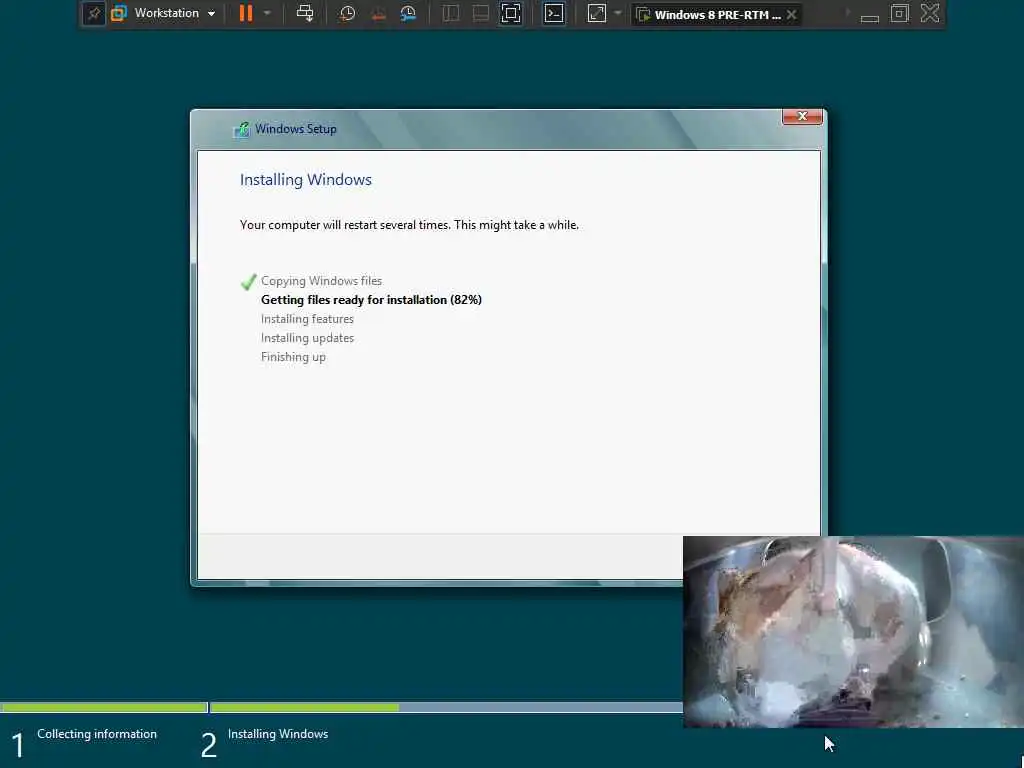Screen dimensions: 1024x768
Task: Open the snapshot manager
Action: click(x=408, y=13)
